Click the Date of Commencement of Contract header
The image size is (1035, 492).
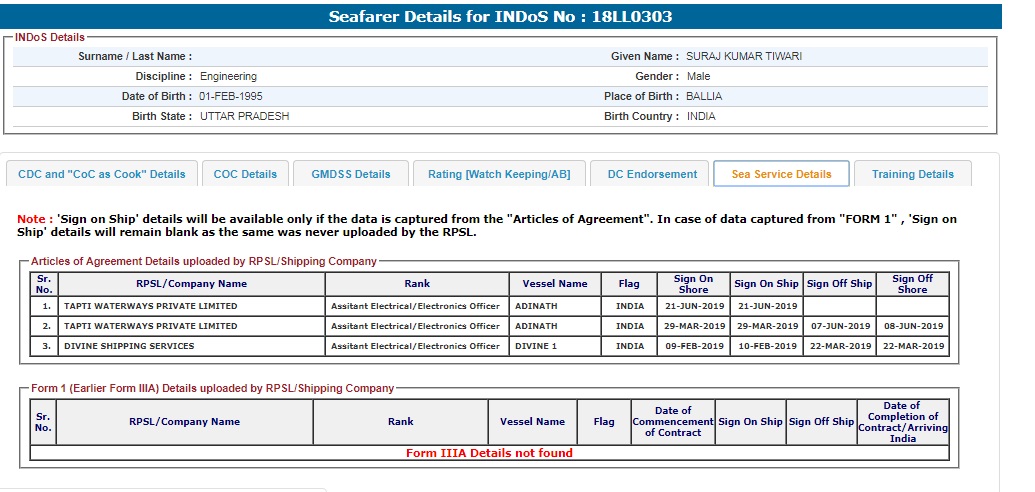[x=672, y=421]
